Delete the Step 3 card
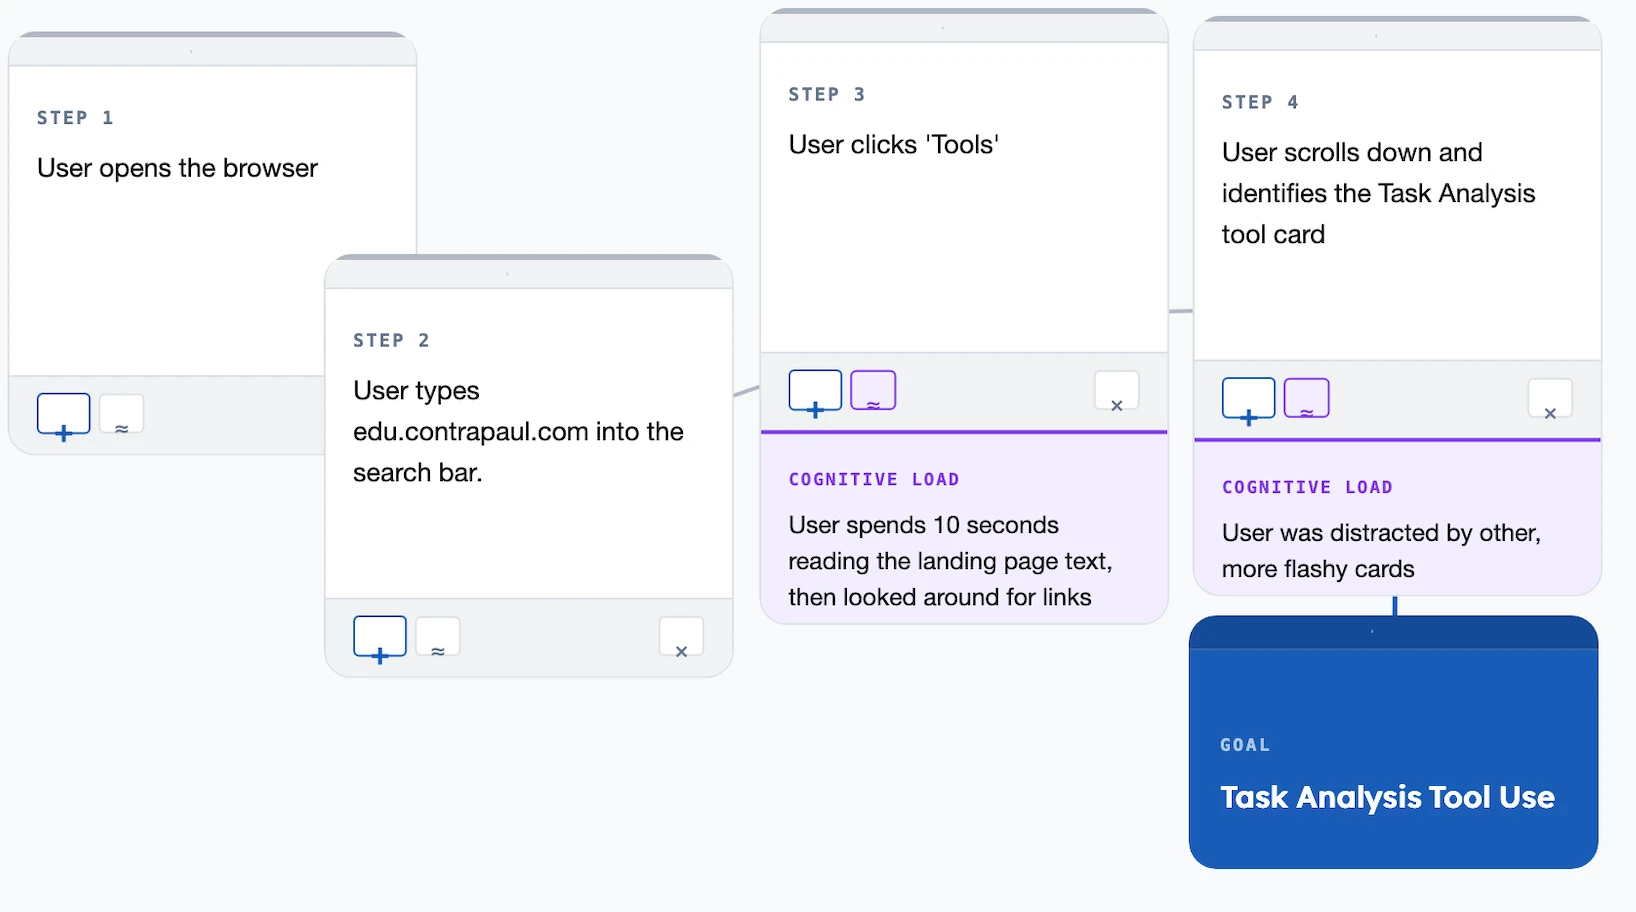1636x912 pixels. point(1117,391)
